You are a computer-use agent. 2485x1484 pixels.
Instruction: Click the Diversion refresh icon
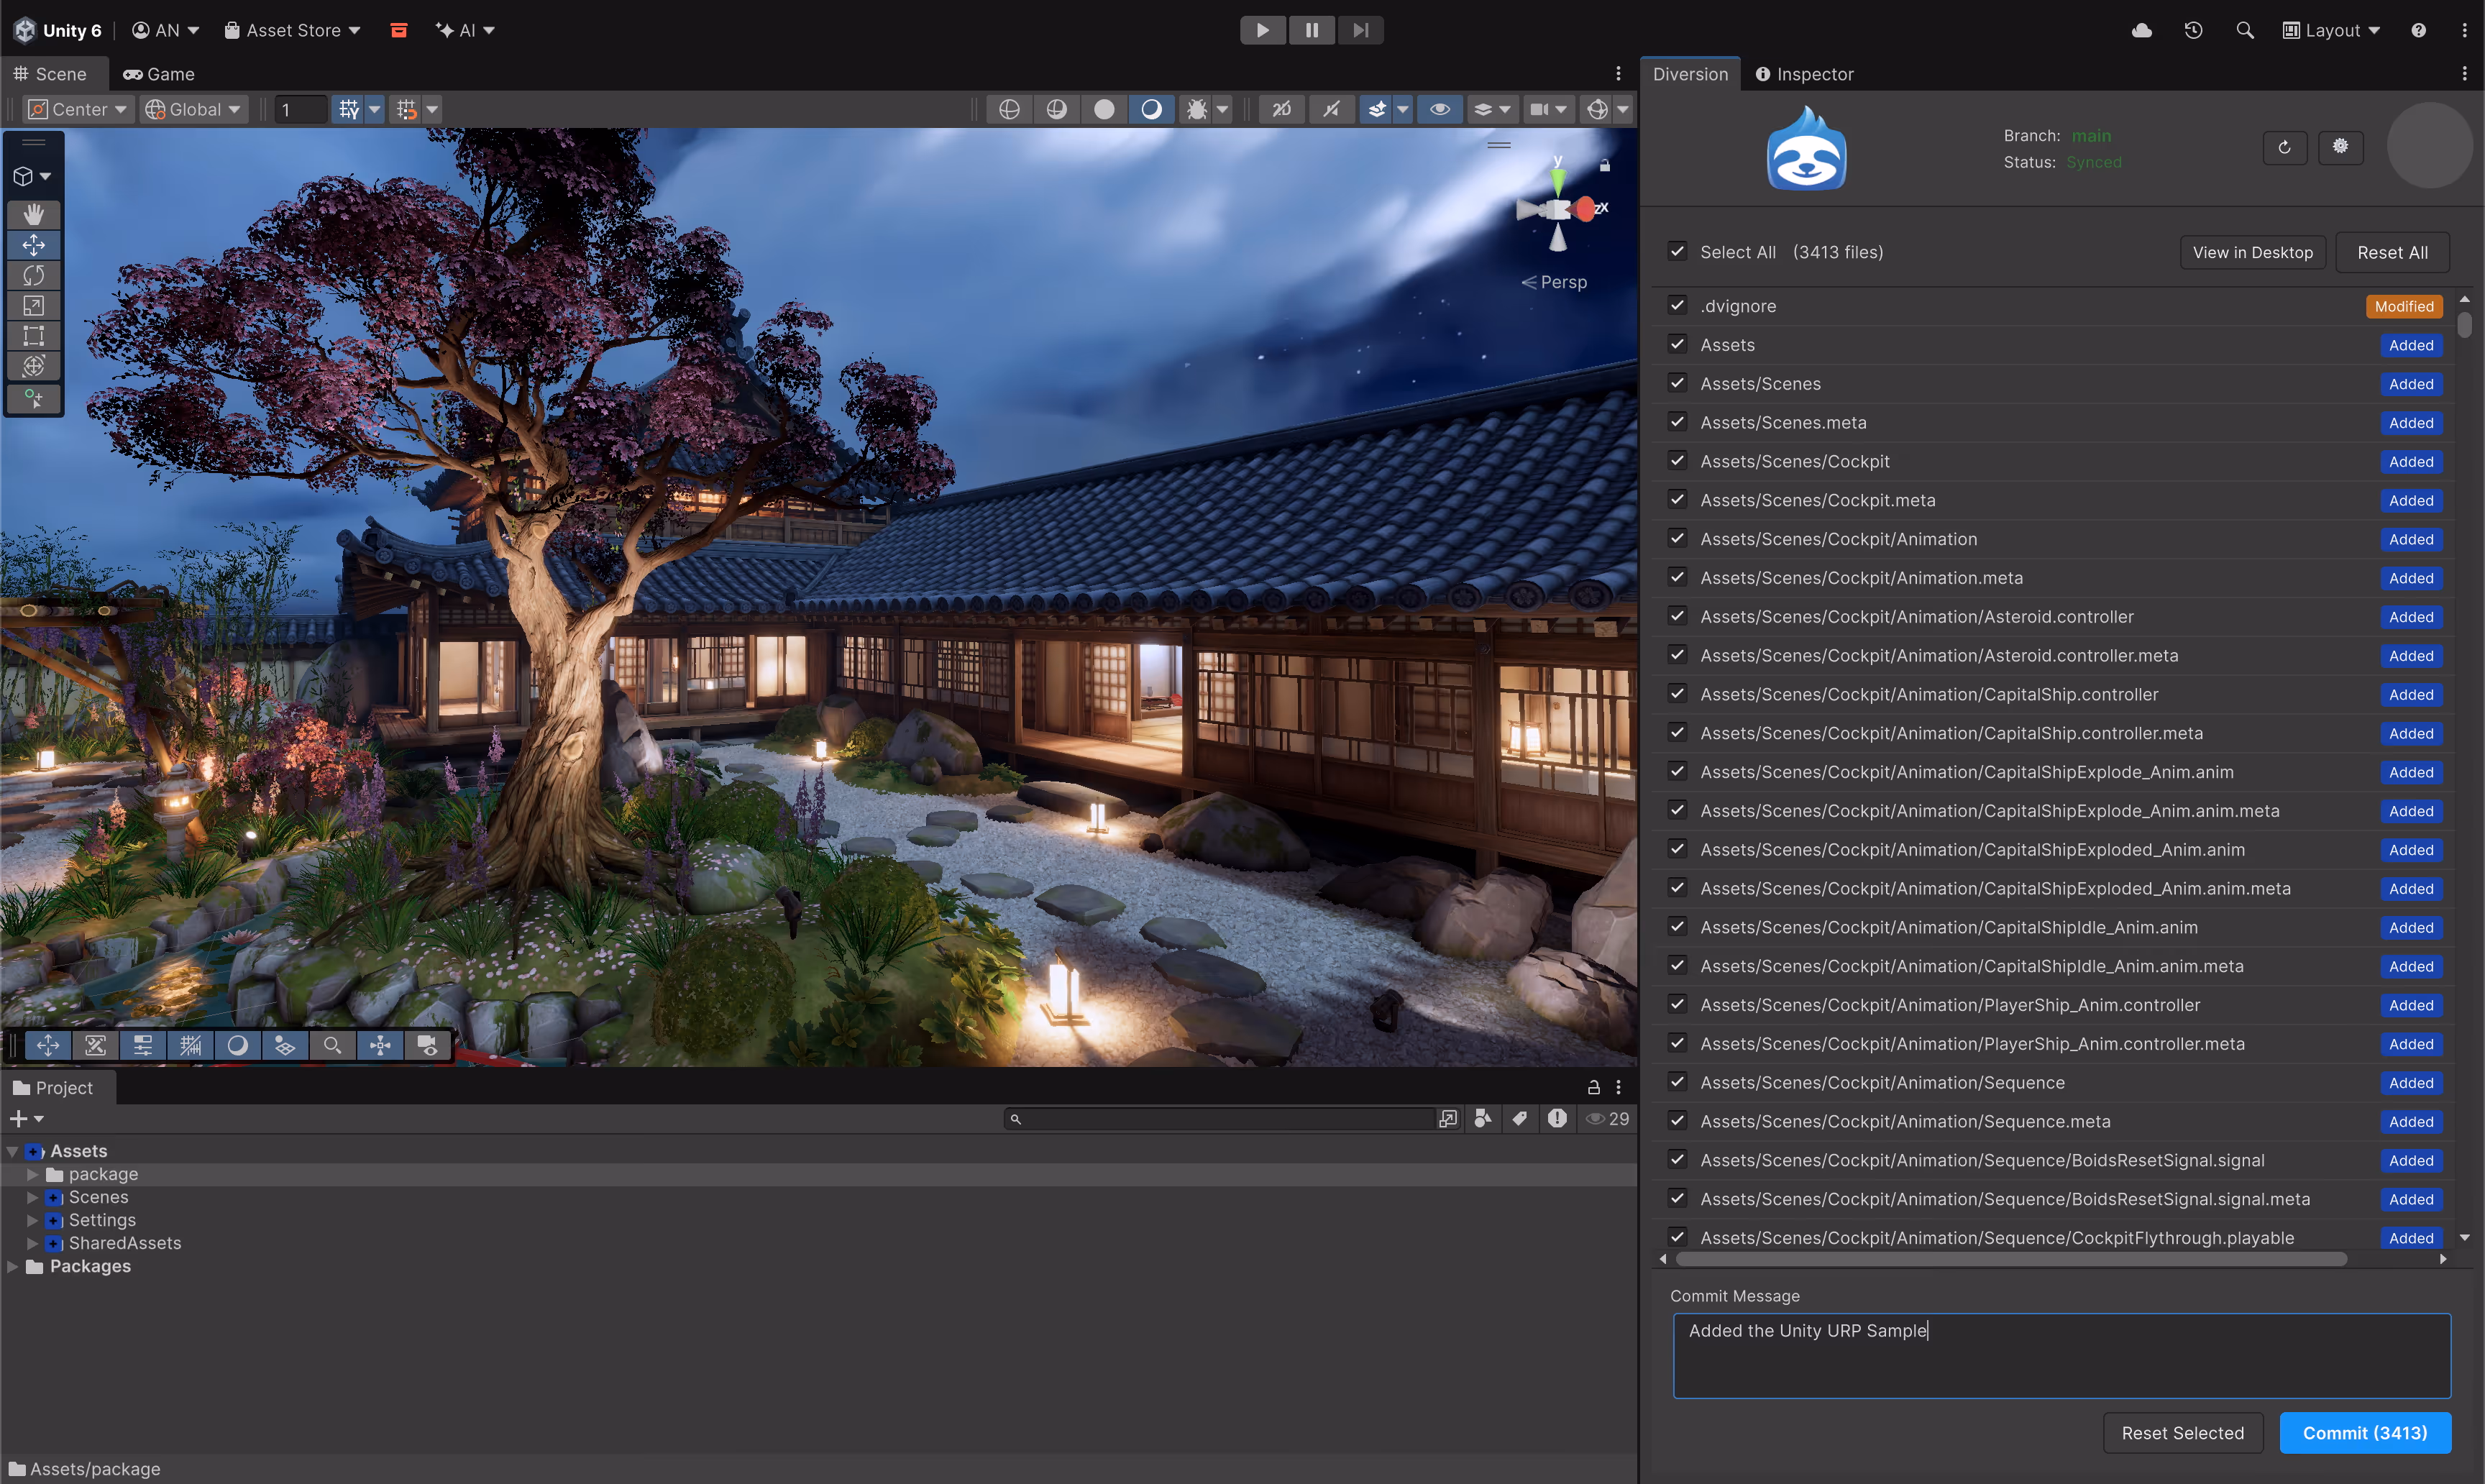(2284, 147)
